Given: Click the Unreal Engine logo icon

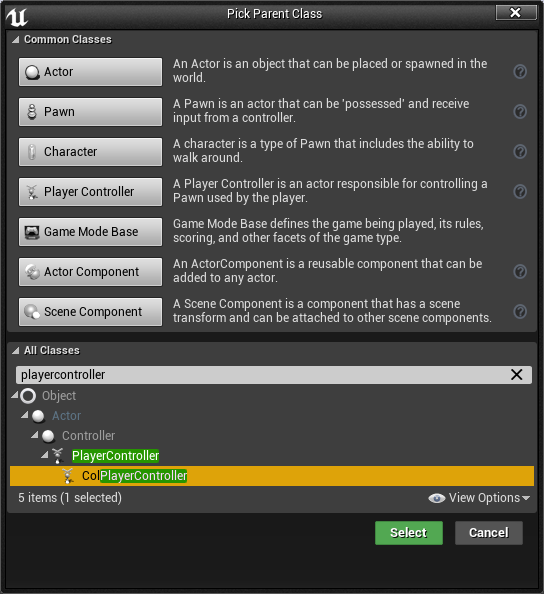Looking at the screenshot, I should [x=17, y=16].
